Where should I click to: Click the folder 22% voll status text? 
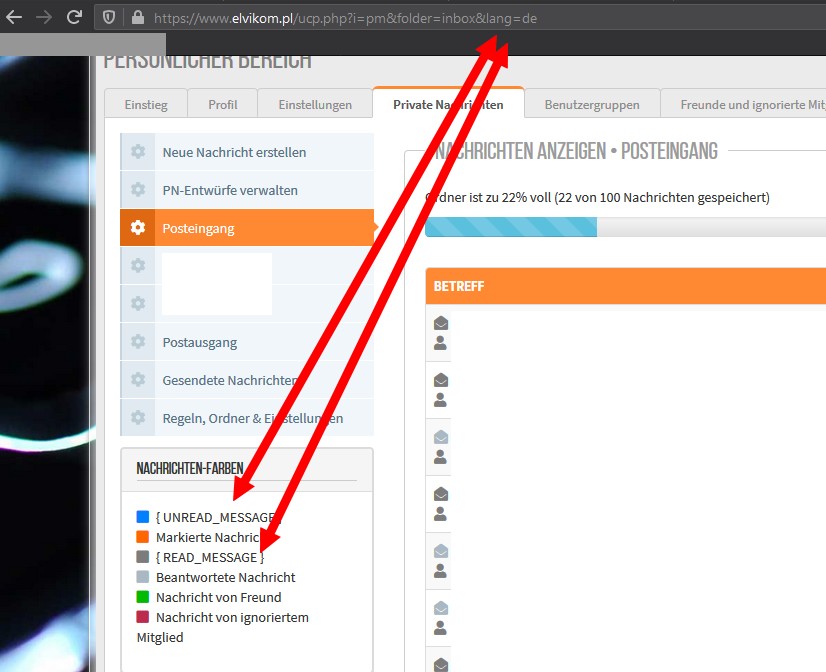pos(597,197)
